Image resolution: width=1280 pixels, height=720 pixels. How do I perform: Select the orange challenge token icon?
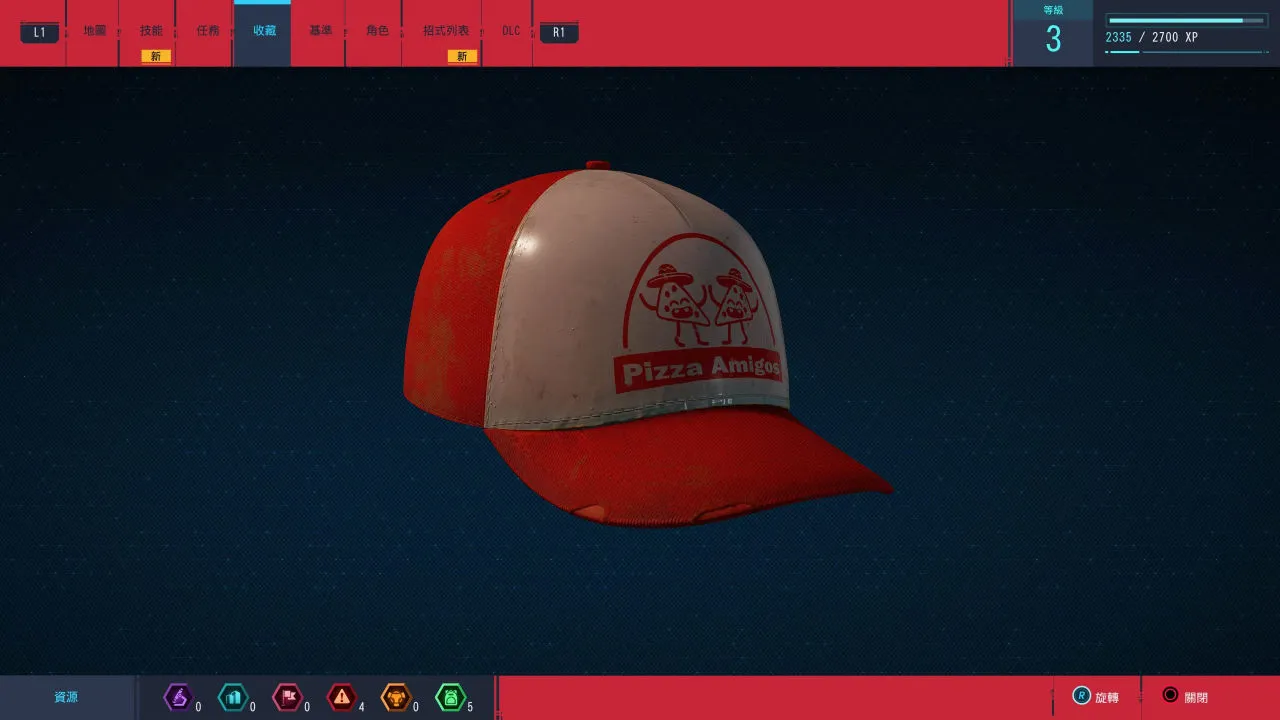(x=396, y=697)
